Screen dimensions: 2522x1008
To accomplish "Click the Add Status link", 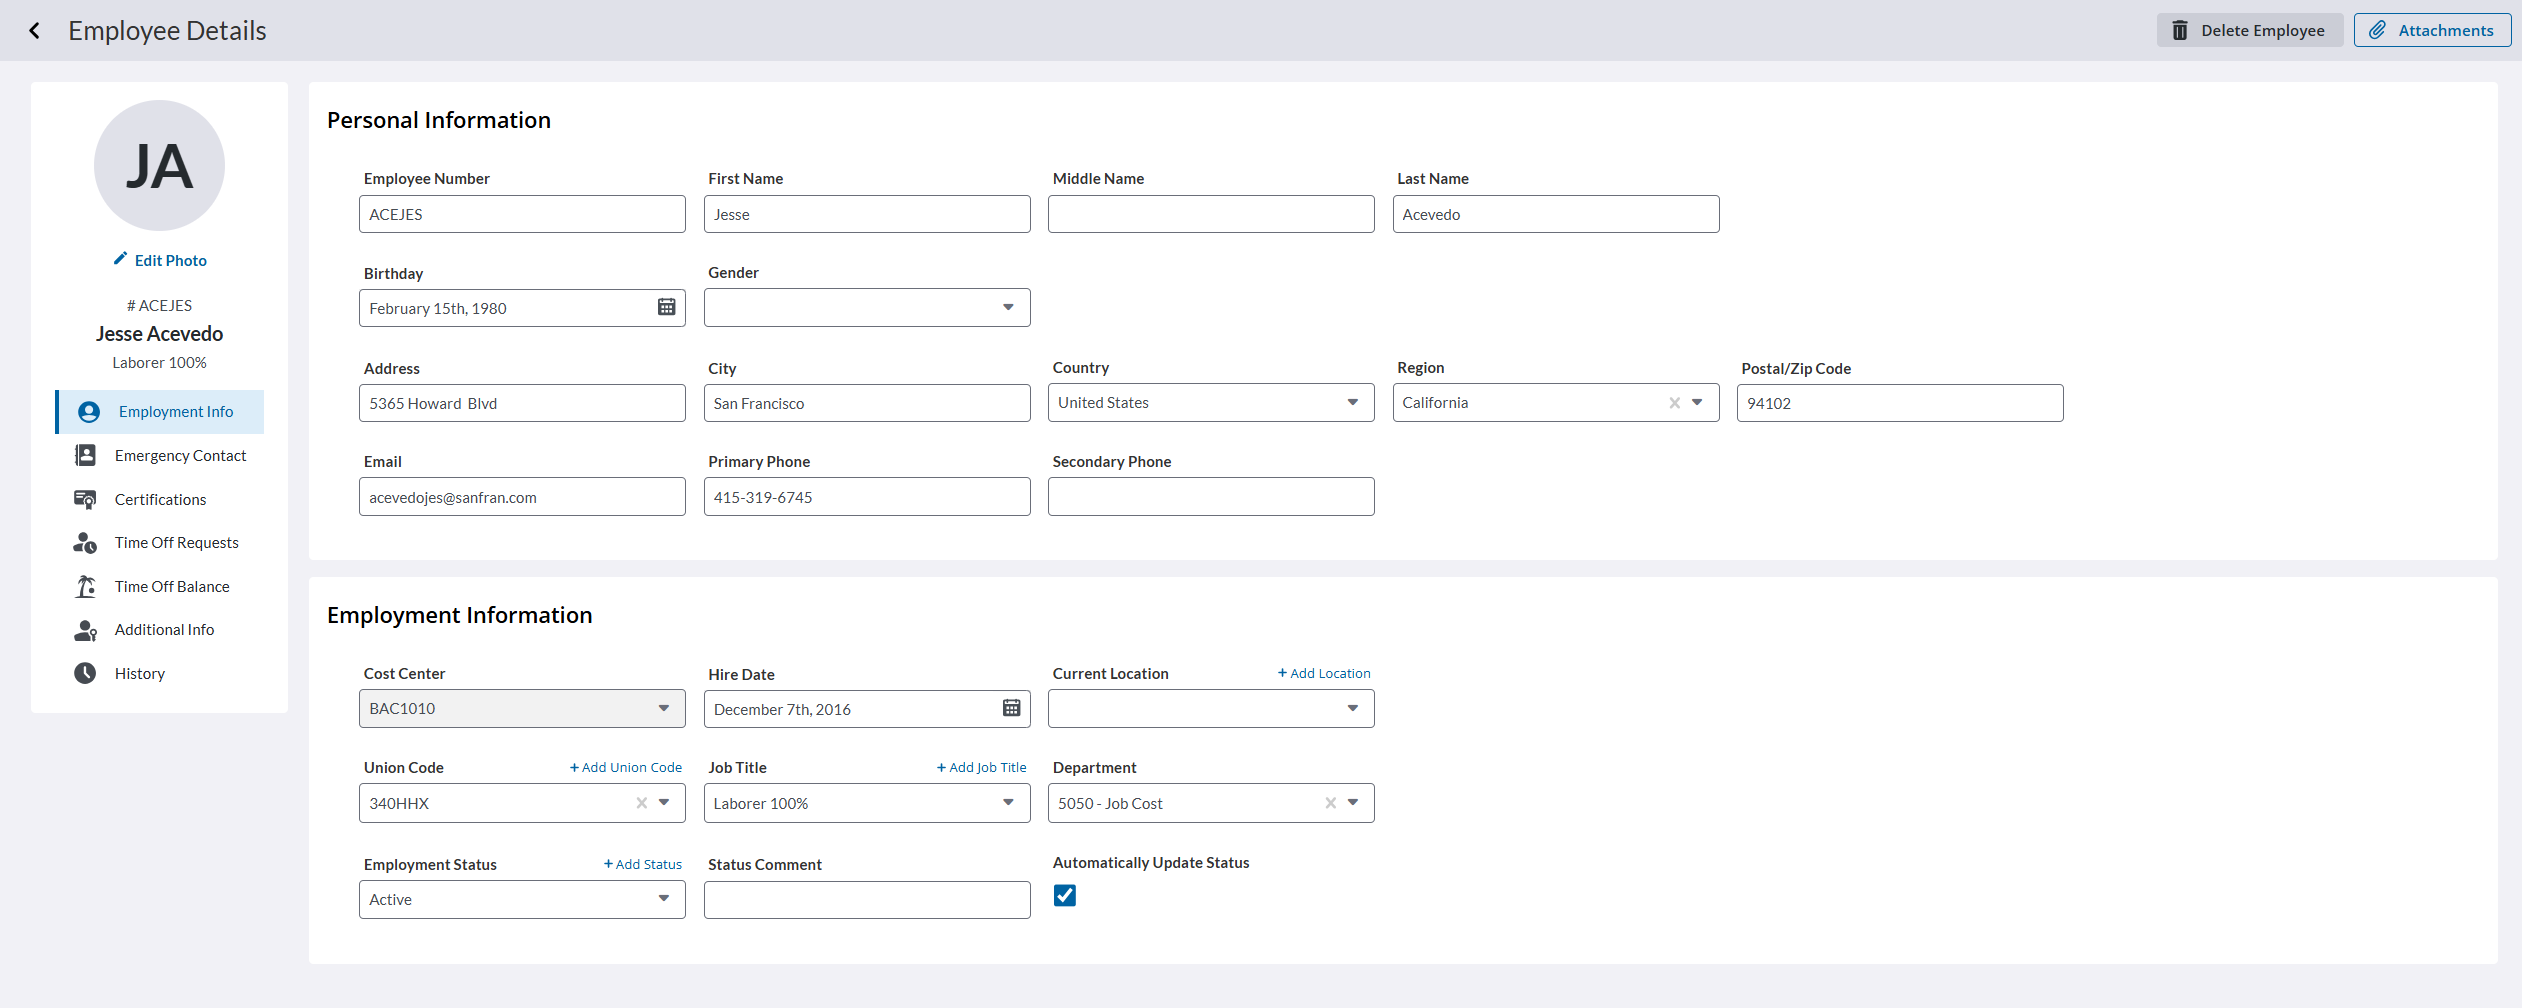I will tap(643, 864).
